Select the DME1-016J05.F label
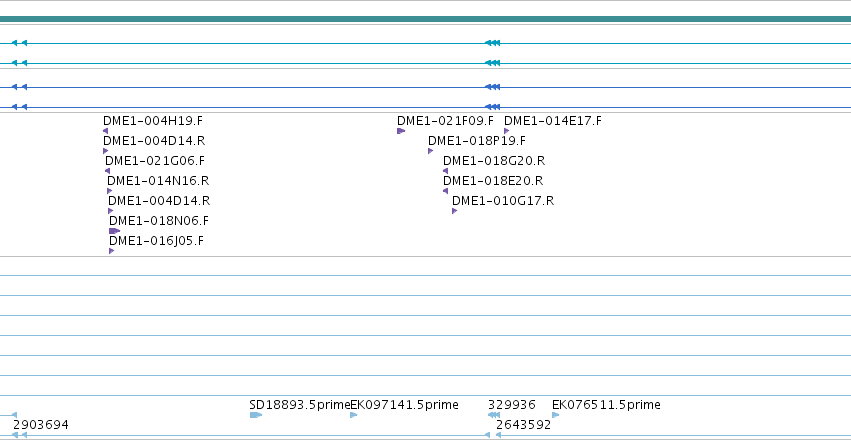Screen dimensions: 851x440 pyautogui.click(x=156, y=241)
